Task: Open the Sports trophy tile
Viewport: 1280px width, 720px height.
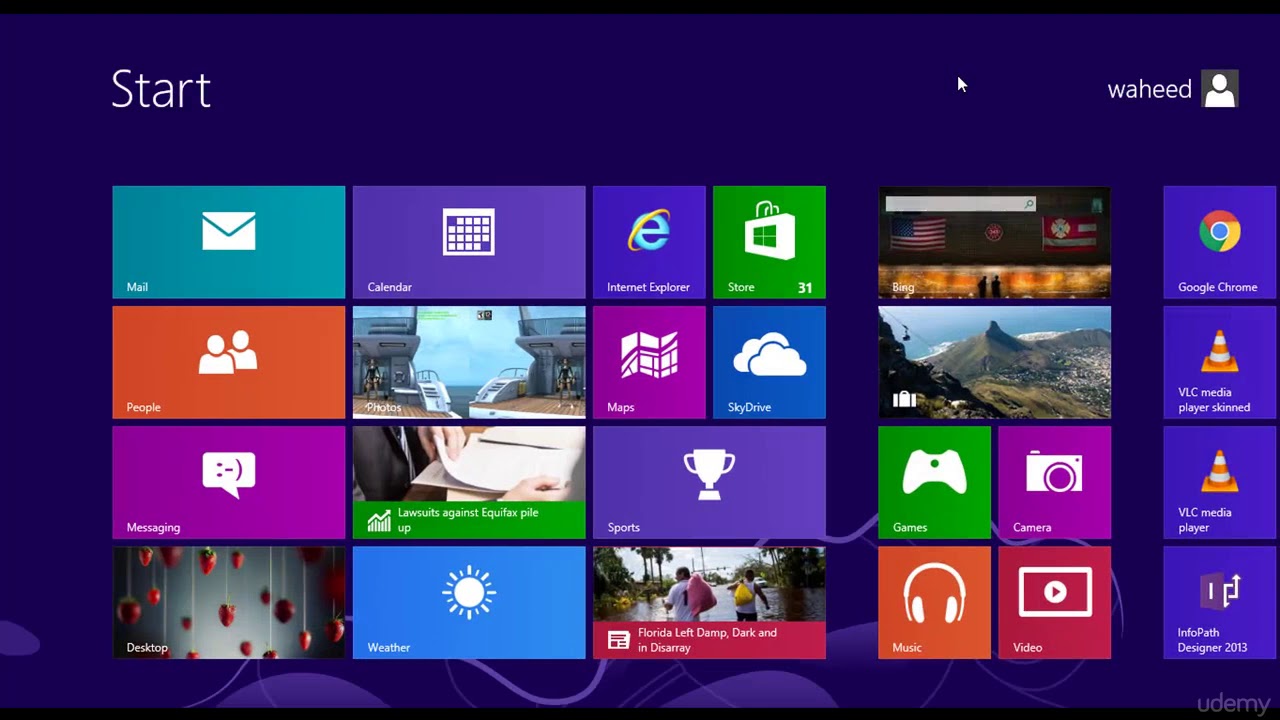Action: tap(709, 482)
